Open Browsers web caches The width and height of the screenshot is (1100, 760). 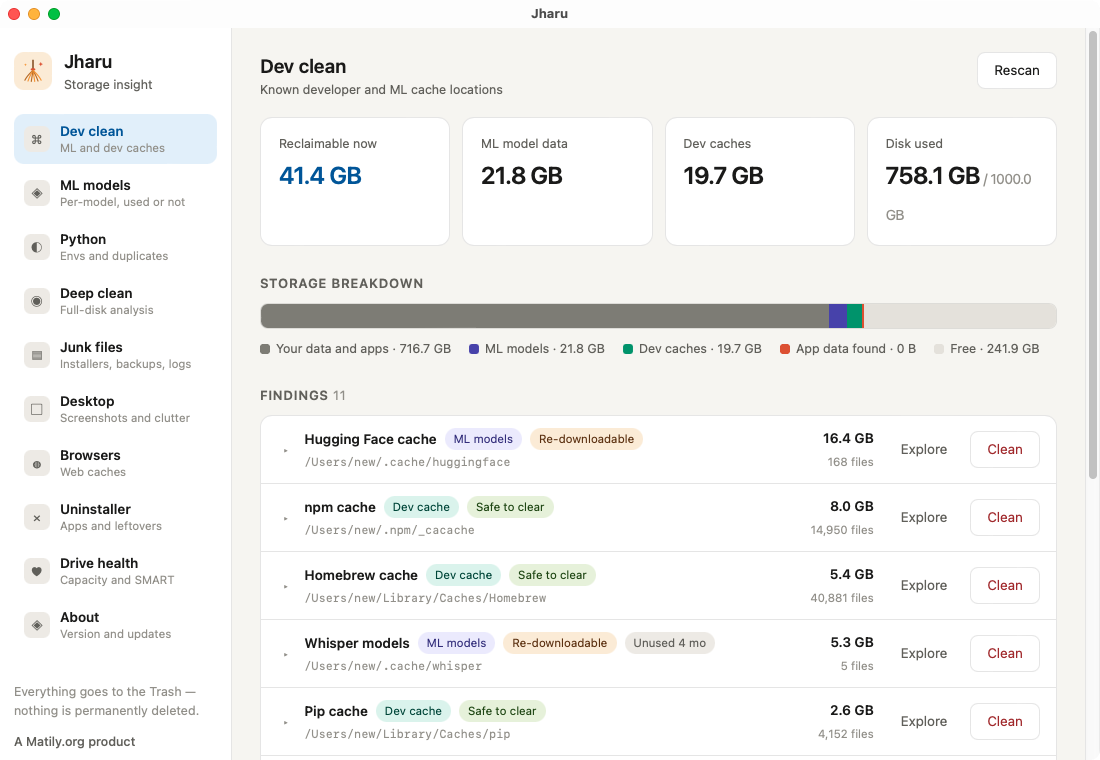click(116, 463)
